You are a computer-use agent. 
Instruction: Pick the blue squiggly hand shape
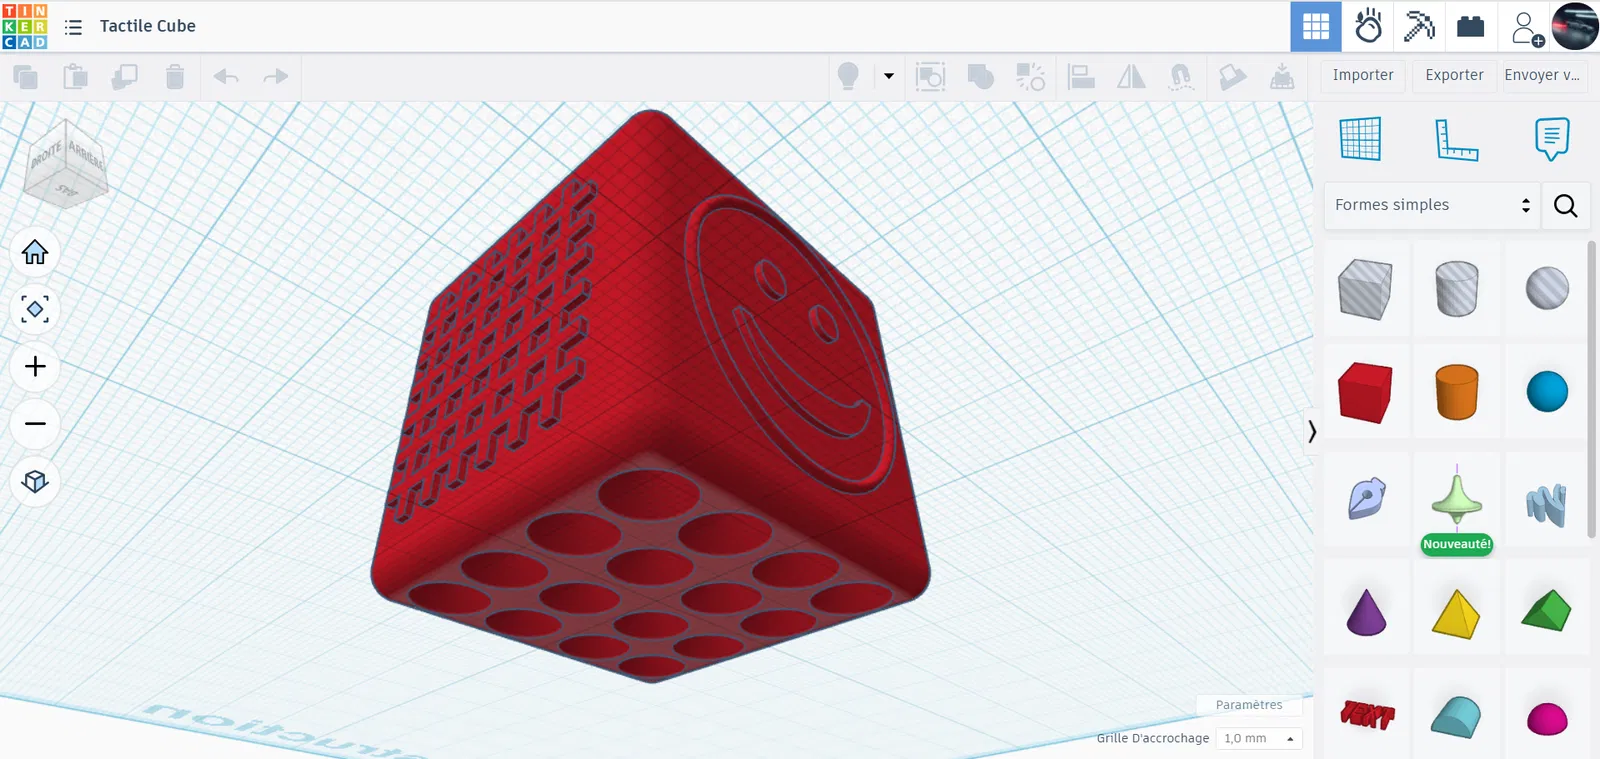(x=1546, y=505)
